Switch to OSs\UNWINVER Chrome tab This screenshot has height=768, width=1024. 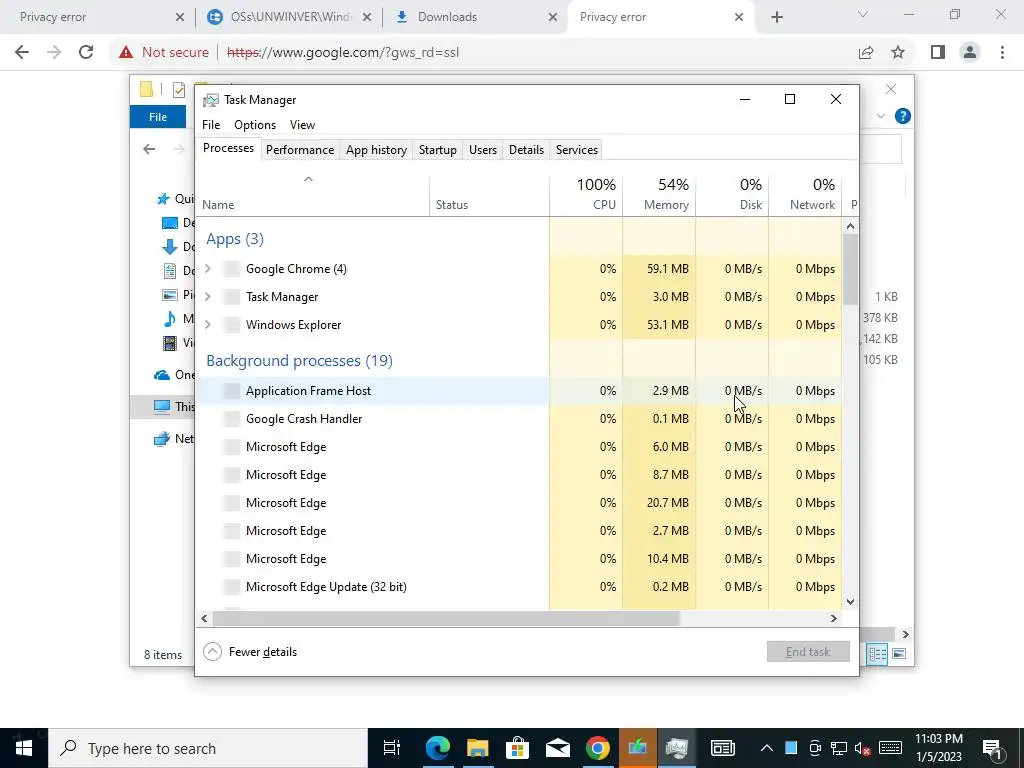(289, 17)
